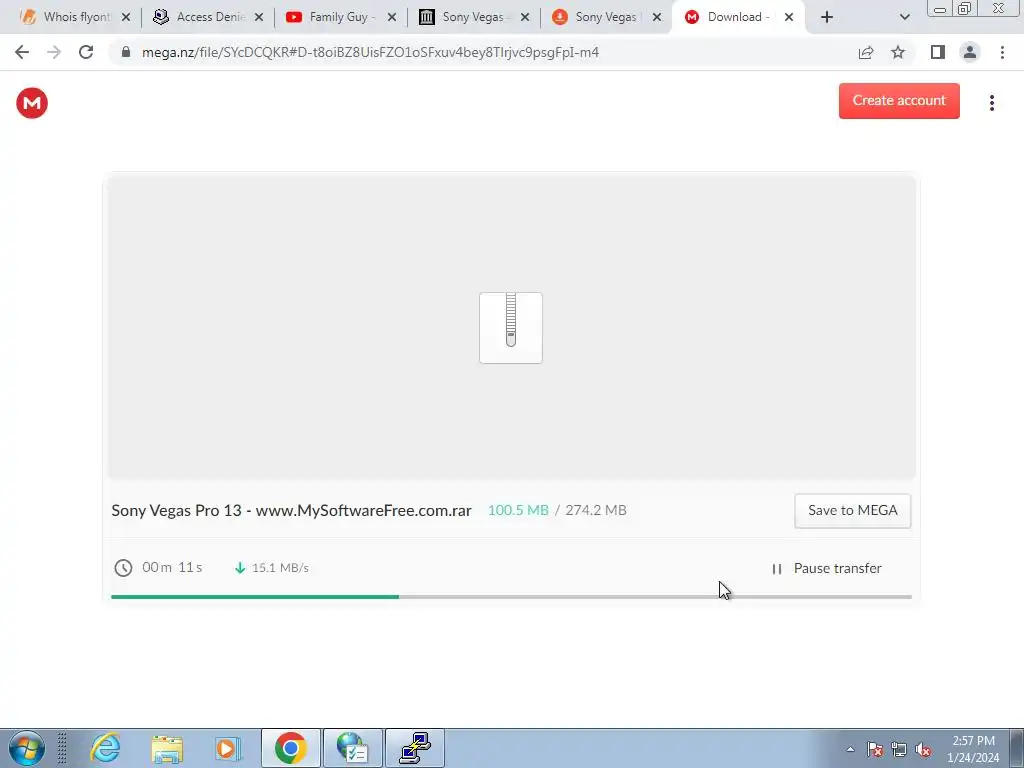Screen dimensions: 1024x768
Task: Click the MEGA logo icon
Action: pos(32,103)
